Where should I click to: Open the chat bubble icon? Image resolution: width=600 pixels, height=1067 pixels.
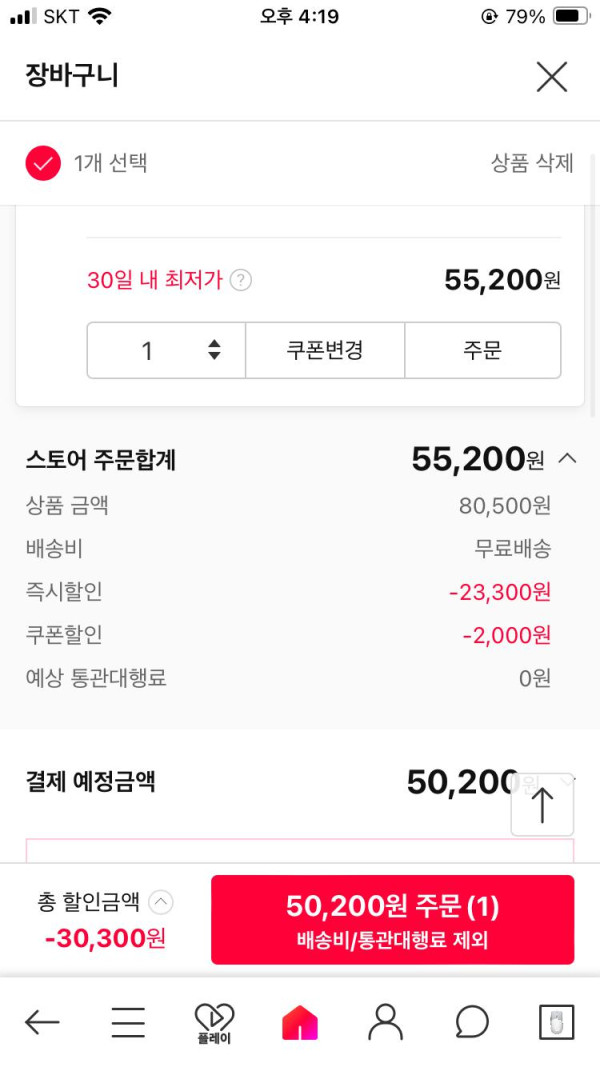pyautogui.click(x=471, y=1022)
